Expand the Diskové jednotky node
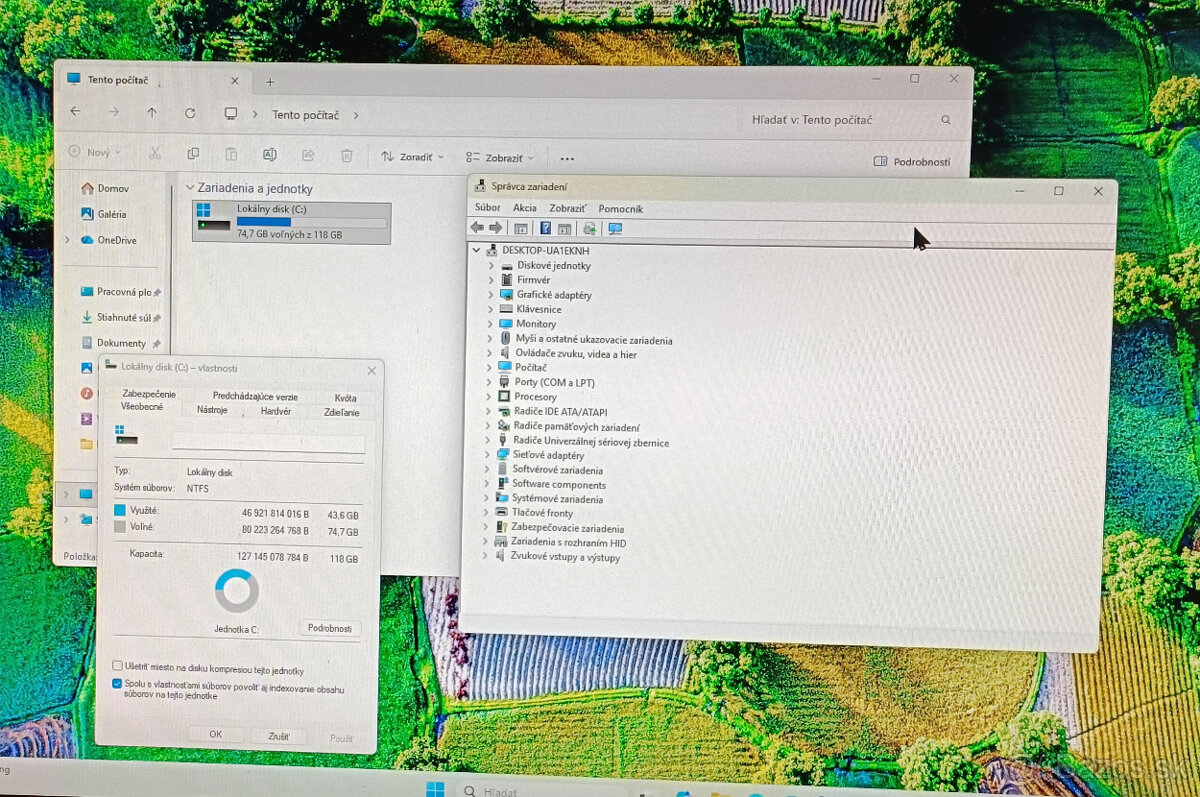This screenshot has width=1200, height=797. pyautogui.click(x=491, y=266)
